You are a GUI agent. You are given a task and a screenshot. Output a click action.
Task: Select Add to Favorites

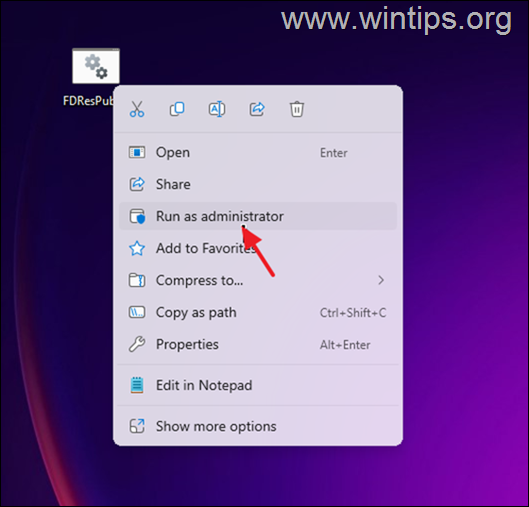(258, 248)
